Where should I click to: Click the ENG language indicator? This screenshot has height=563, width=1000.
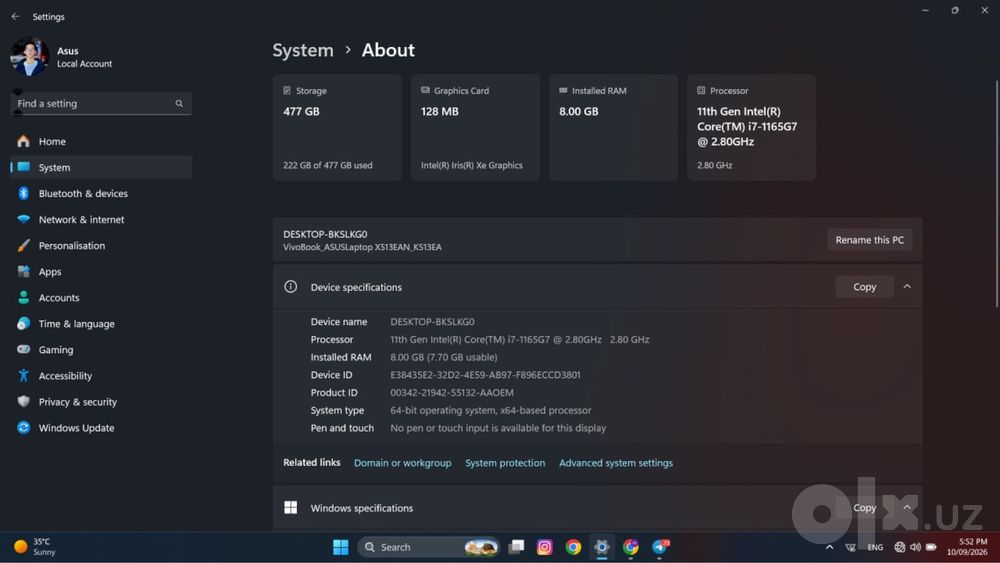point(875,548)
